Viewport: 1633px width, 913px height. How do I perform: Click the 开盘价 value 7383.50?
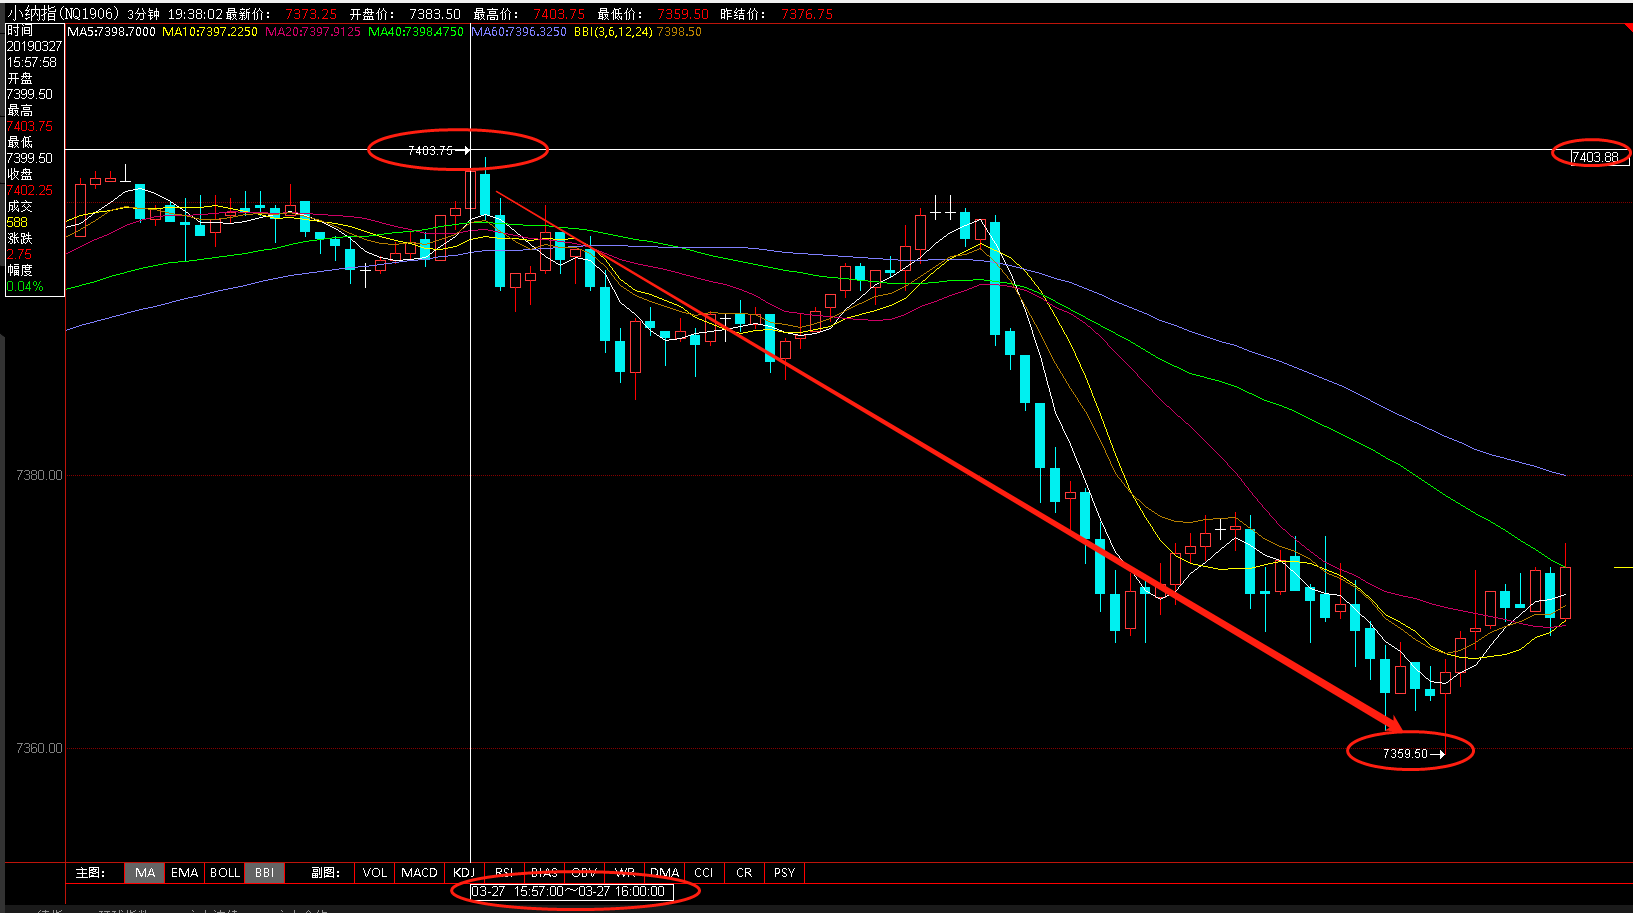(435, 14)
